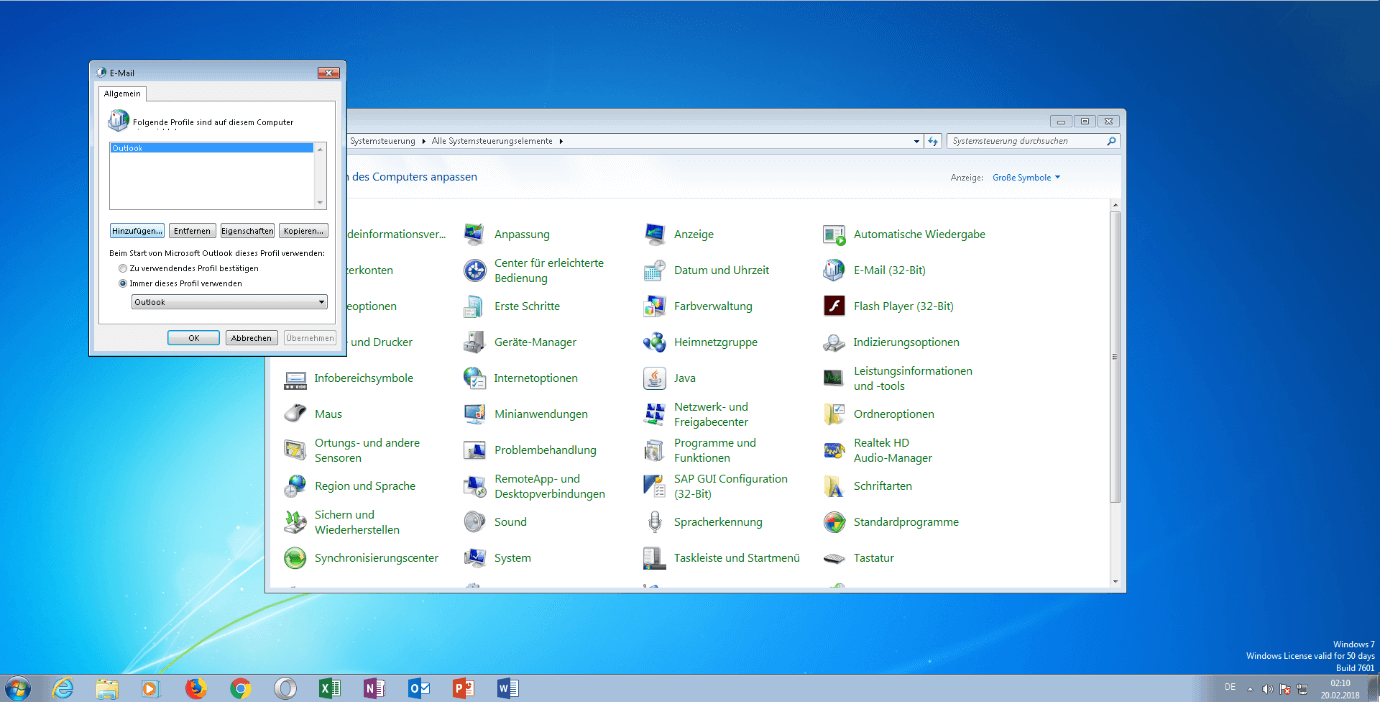The width and height of the screenshot is (1380, 702).
Task: Click the Realtek HD Audio-Manager icon
Action: (x=834, y=450)
